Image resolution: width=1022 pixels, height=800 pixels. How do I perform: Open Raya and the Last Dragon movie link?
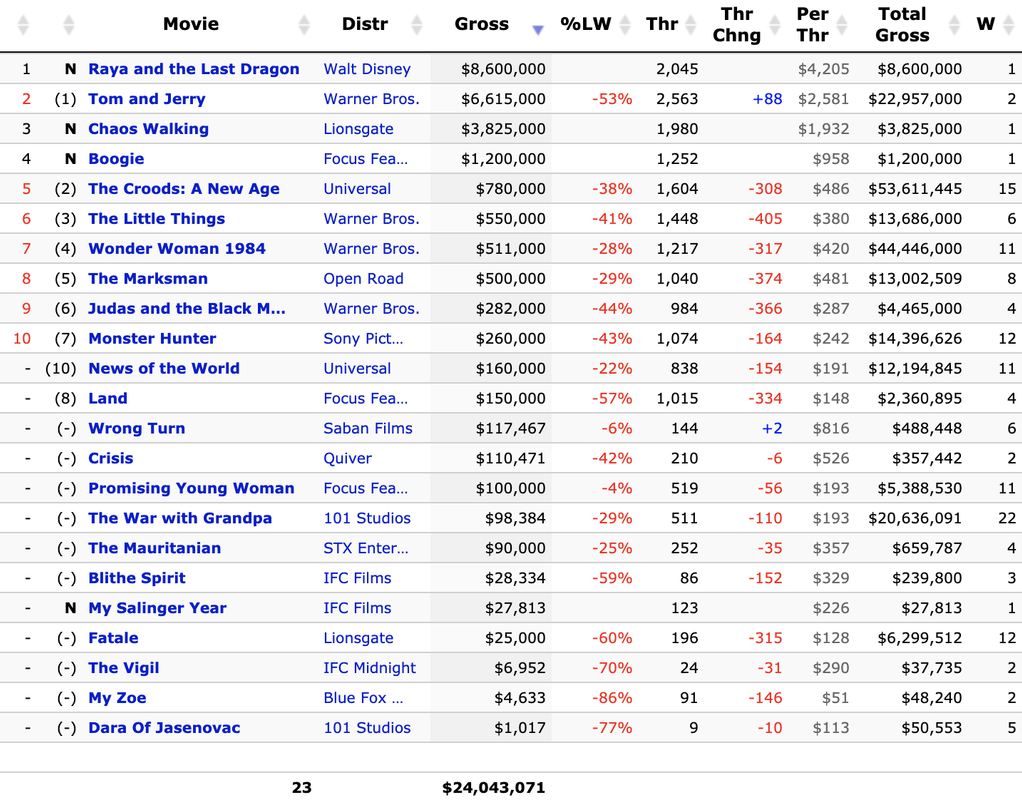194,69
